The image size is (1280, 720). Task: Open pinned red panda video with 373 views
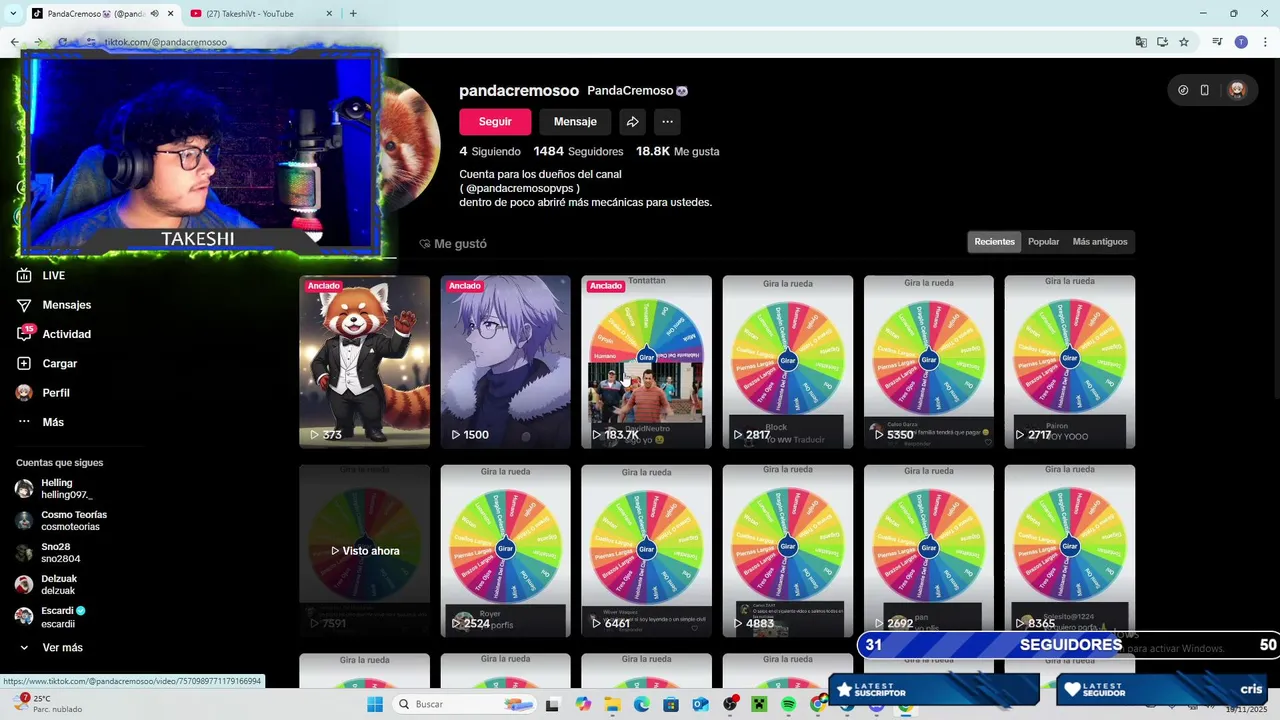364,361
